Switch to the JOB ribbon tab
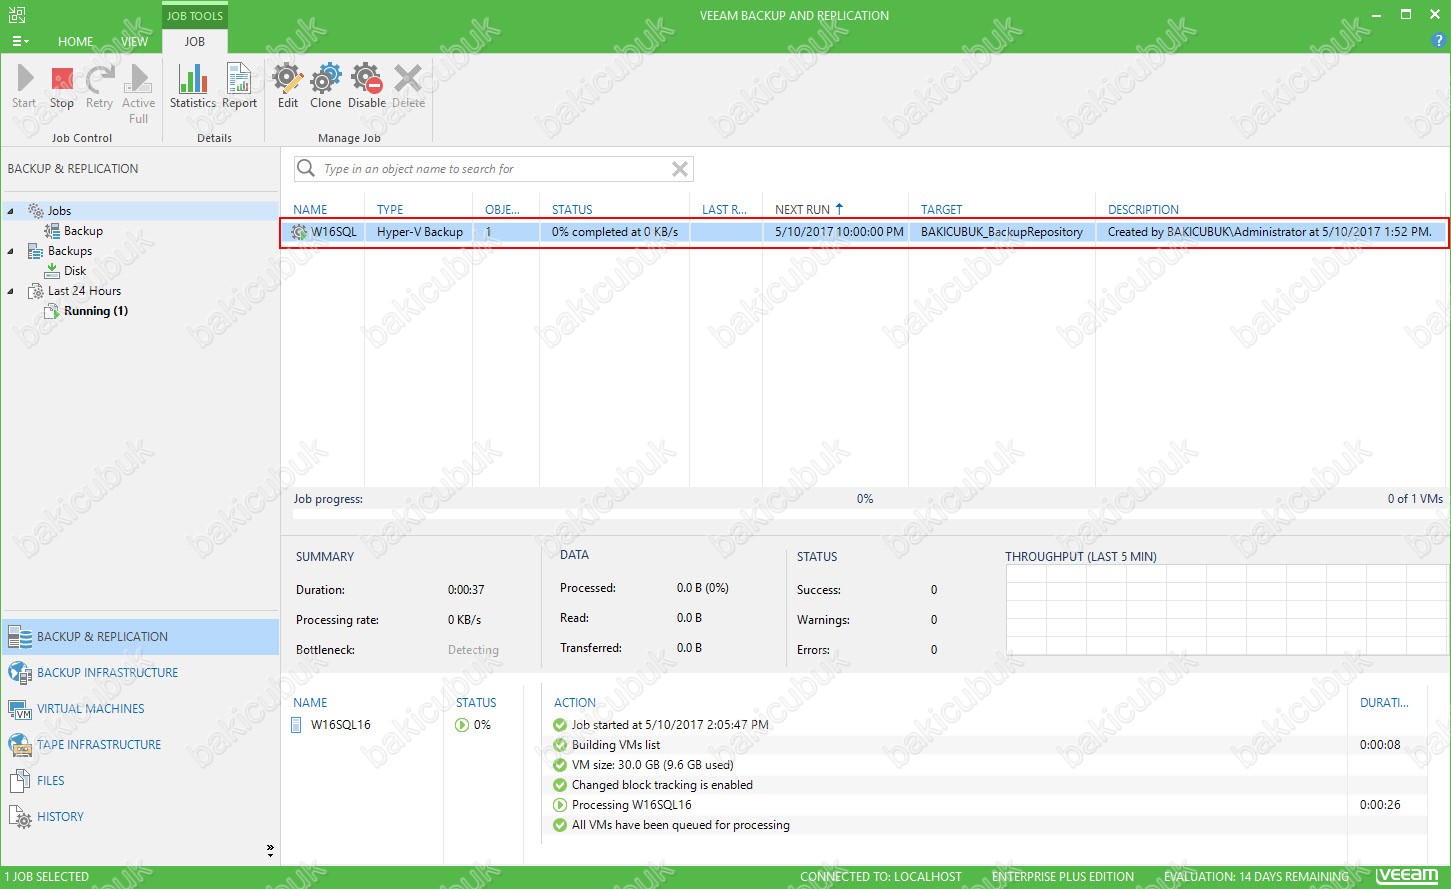 [x=195, y=42]
